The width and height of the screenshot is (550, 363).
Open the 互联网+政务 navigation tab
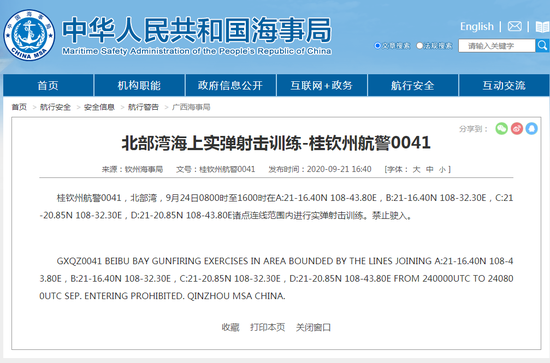[x=322, y=85]
